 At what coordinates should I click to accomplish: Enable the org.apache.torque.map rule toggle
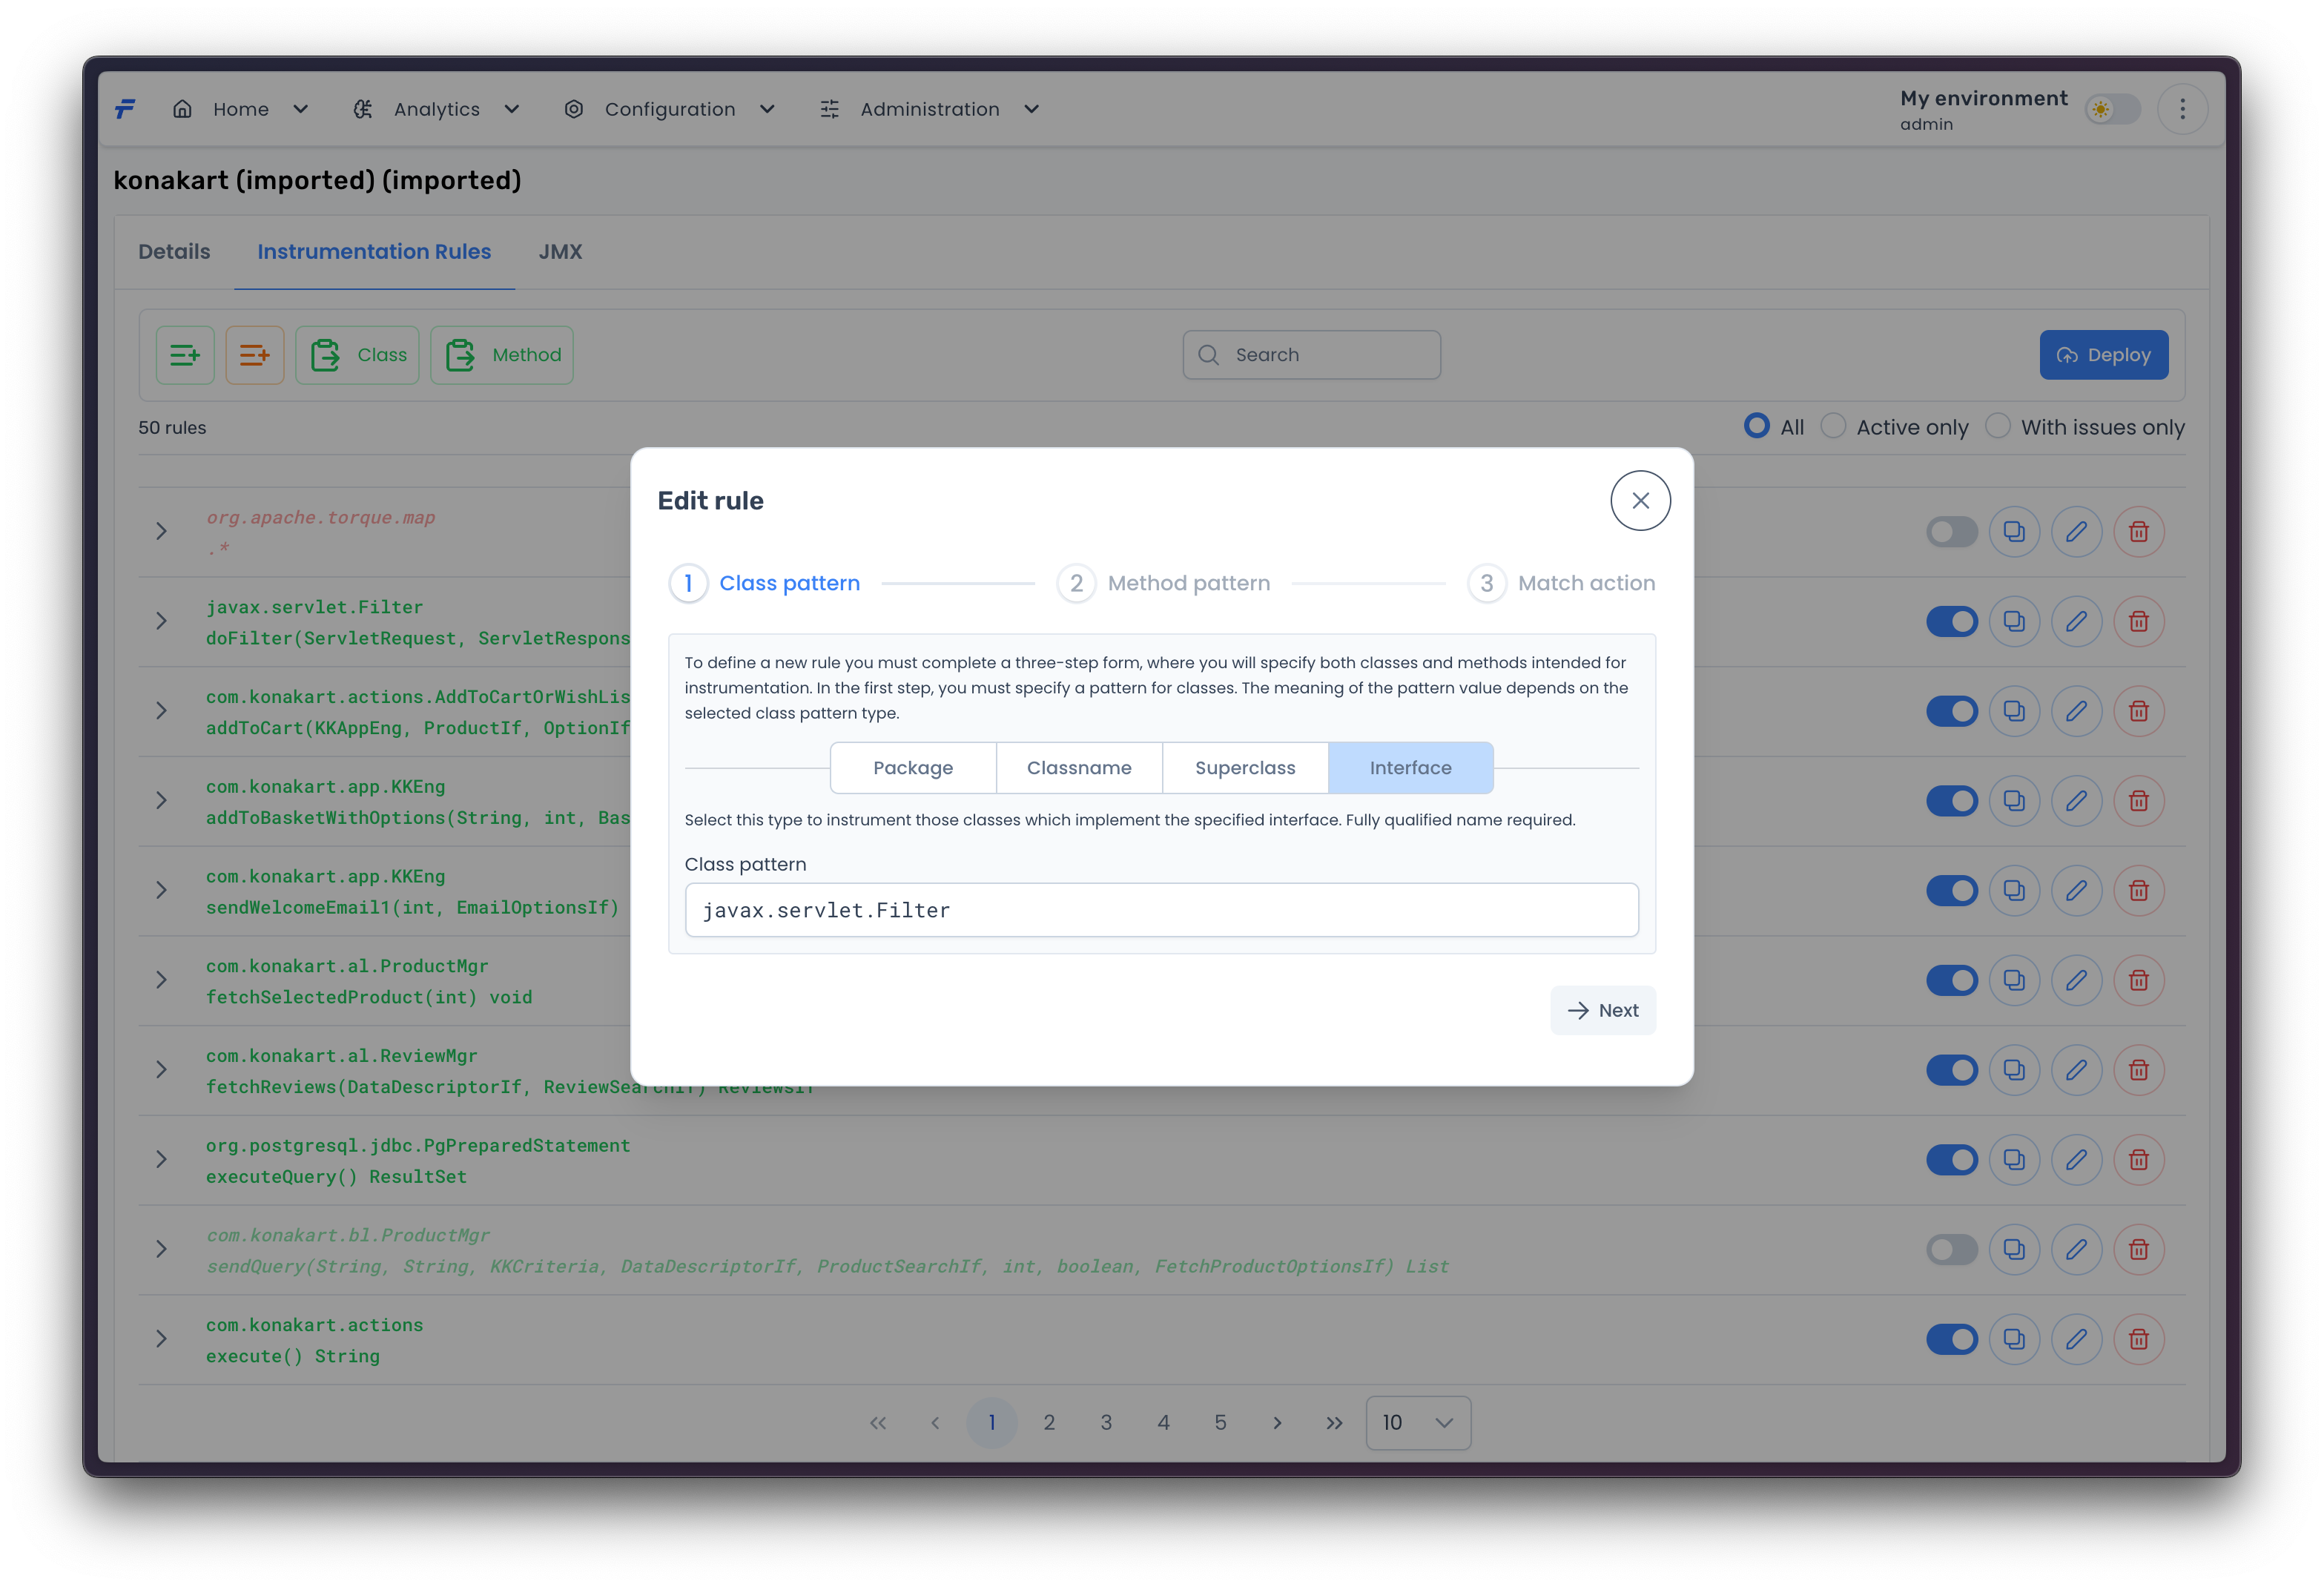click(1951, 531)
